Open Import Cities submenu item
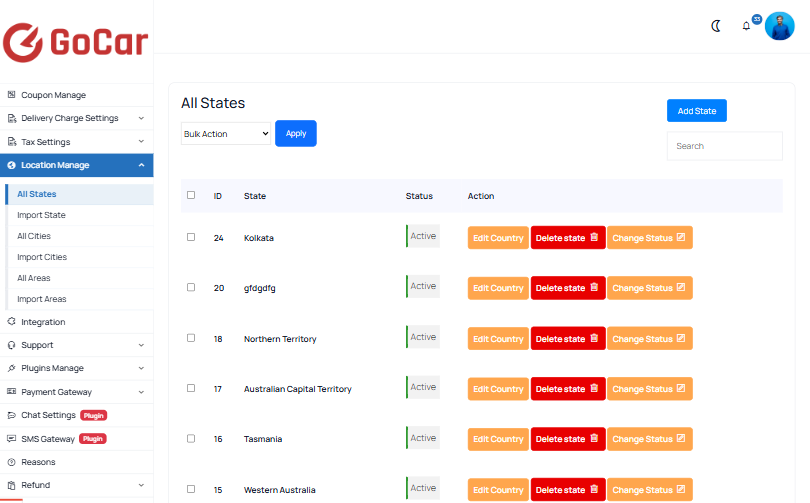 click(79, 257)
